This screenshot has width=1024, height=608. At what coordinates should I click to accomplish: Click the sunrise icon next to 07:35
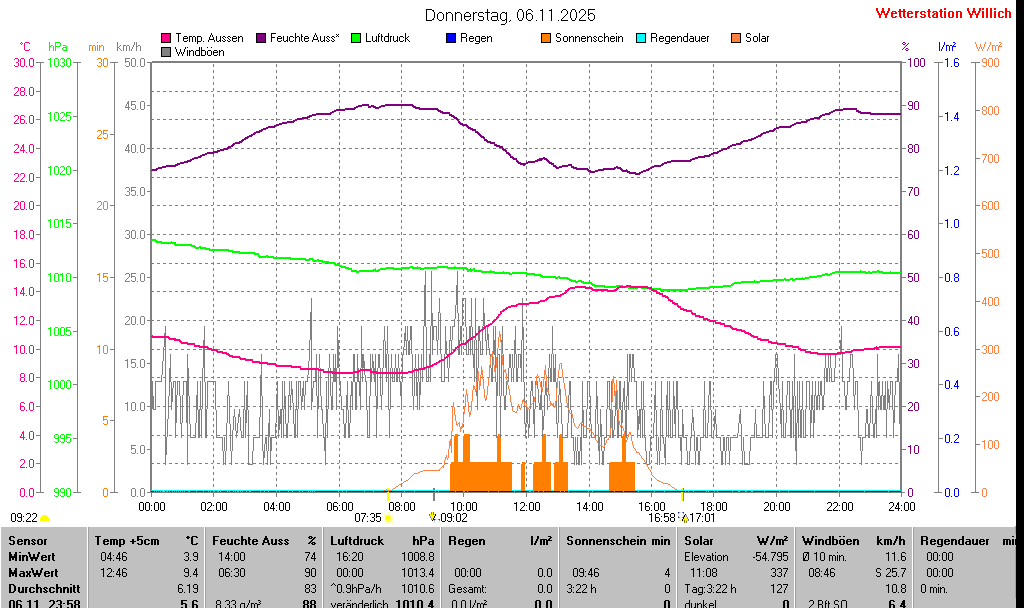[x=389, y=518]
